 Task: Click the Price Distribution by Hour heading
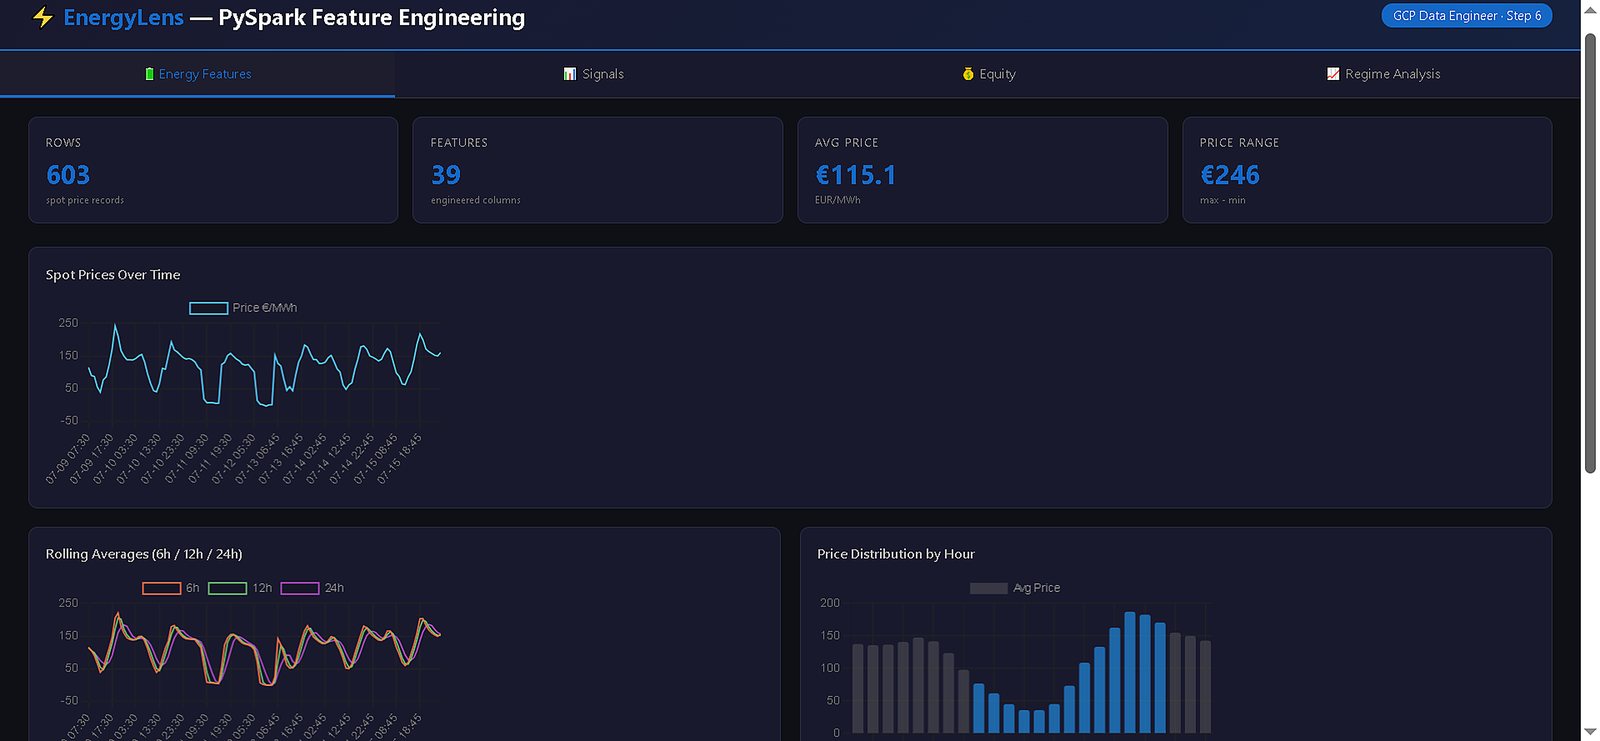(x=896, y=554)
